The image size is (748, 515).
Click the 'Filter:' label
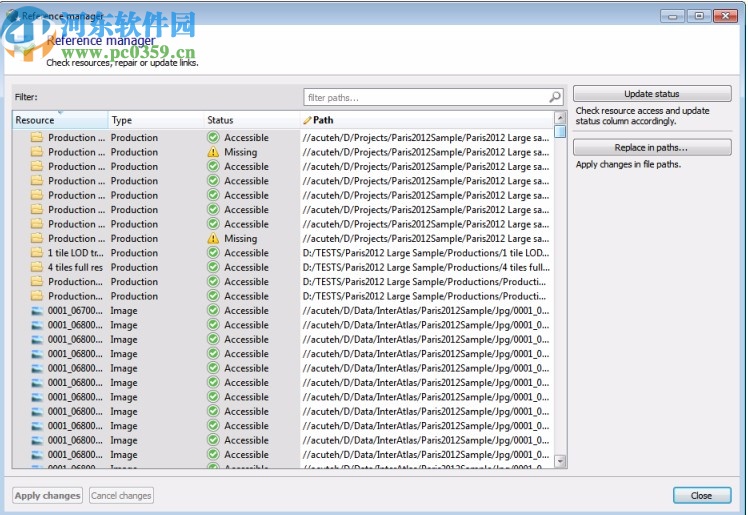[26, 97]
